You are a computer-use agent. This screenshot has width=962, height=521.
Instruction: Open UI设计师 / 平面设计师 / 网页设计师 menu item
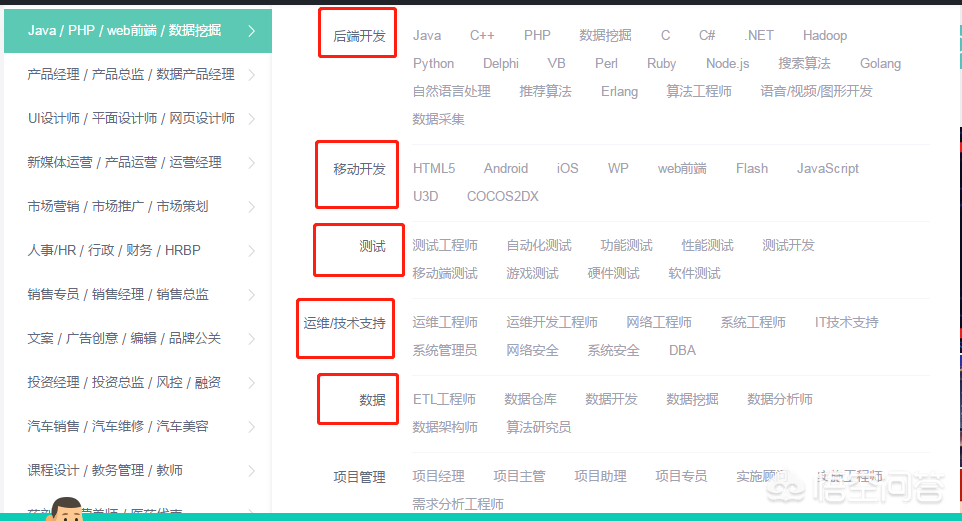point(131,118)
